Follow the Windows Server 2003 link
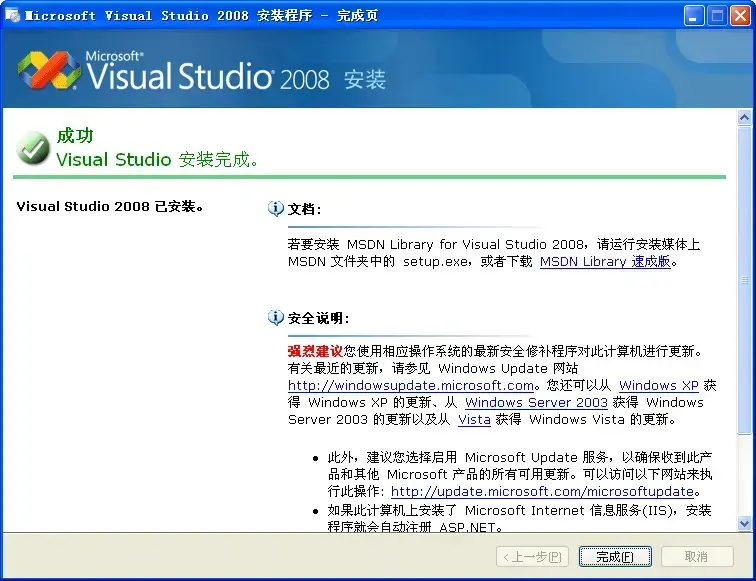 coord(536,403)
